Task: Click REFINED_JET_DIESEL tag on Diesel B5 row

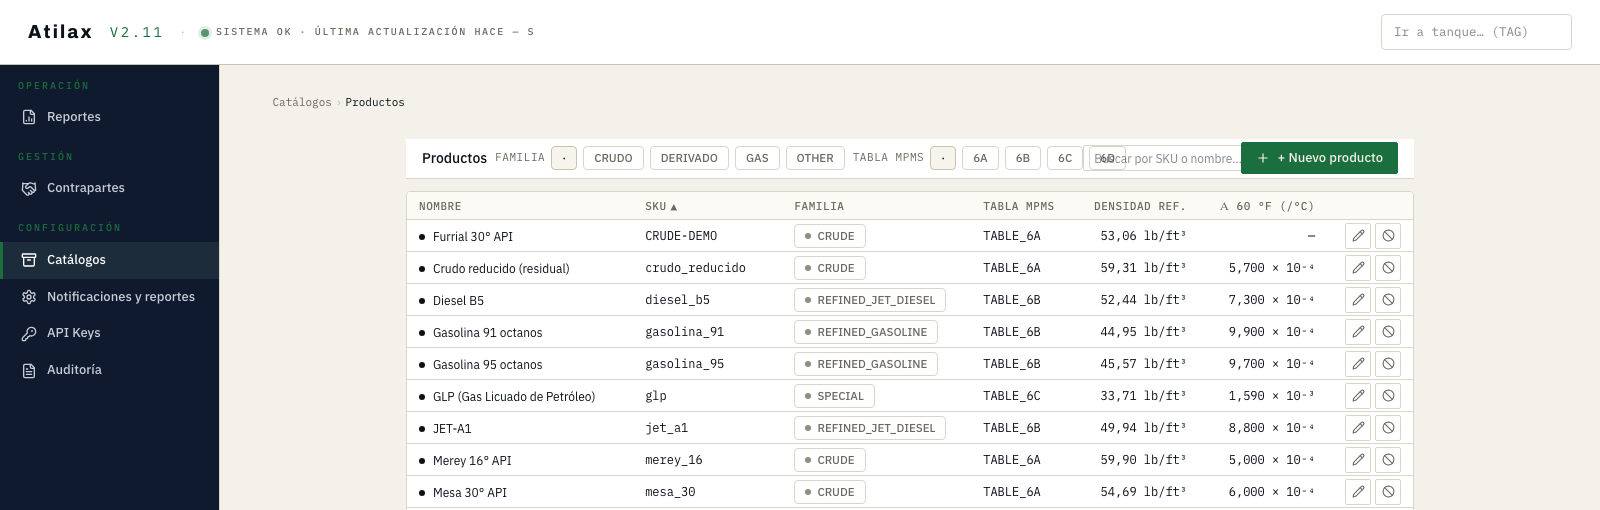Action: pyautogui.click(x=870, y=300)
